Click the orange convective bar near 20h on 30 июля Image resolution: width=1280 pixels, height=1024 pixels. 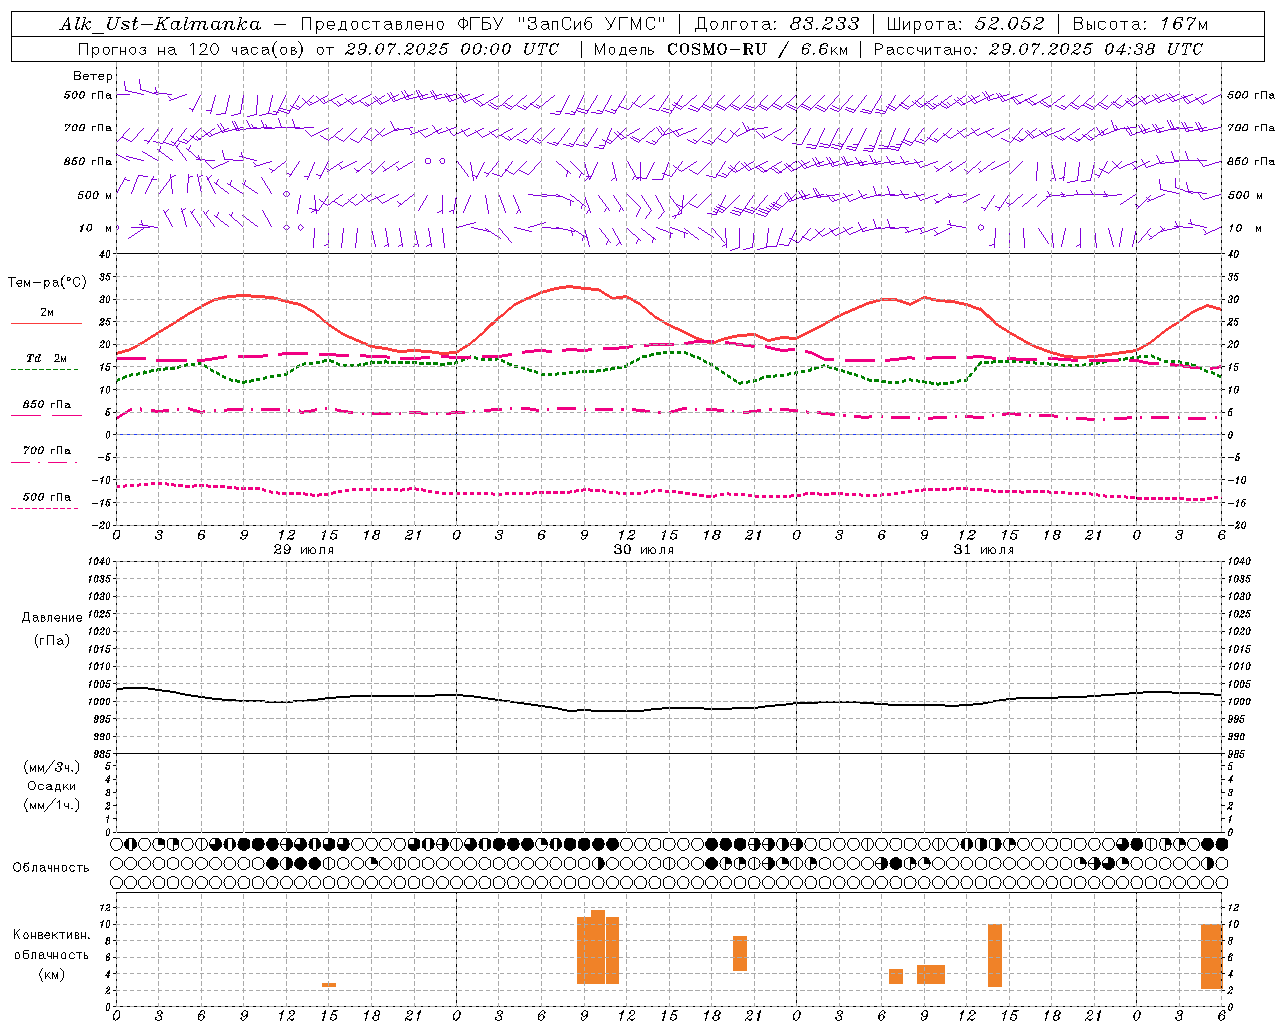(x=740, y=953)
